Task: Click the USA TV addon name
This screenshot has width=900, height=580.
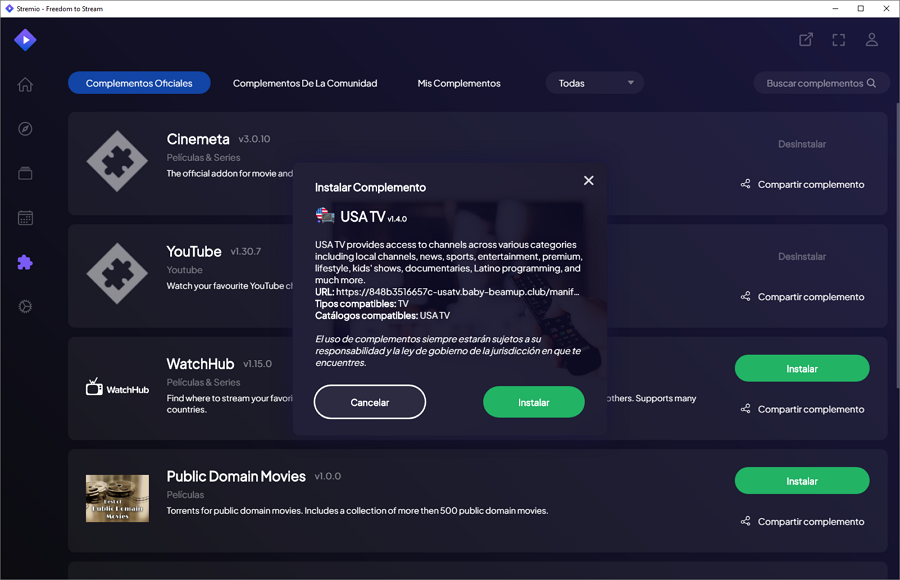Action: 363,216
